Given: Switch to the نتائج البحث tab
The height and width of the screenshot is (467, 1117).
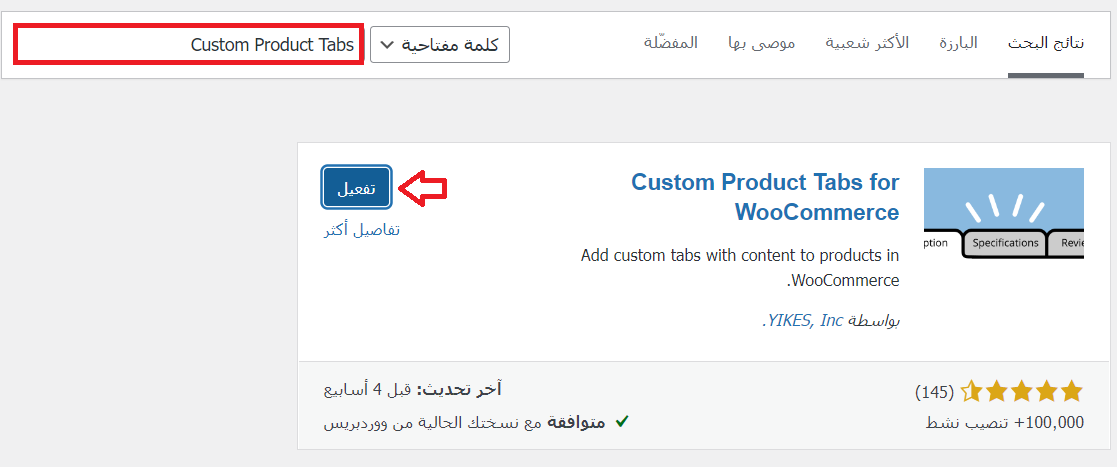Looking at the screenshot, I should [1045, 43].
